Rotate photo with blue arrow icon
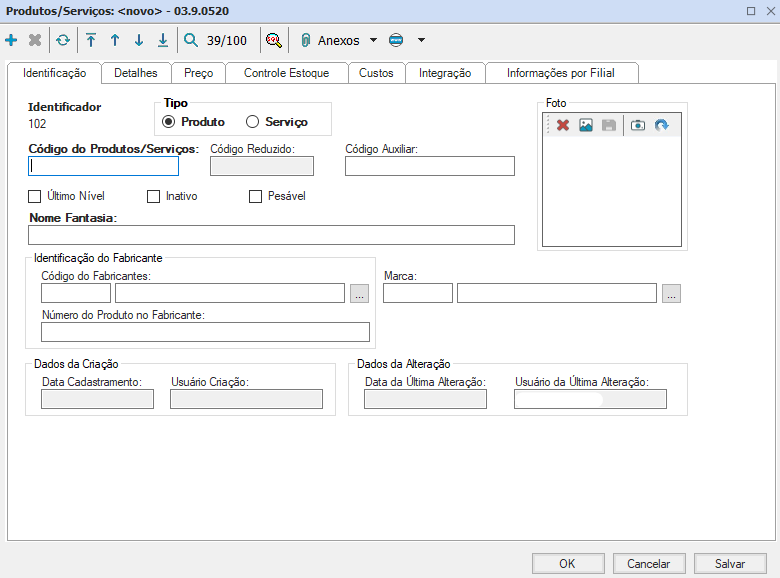 click(661, 125)
